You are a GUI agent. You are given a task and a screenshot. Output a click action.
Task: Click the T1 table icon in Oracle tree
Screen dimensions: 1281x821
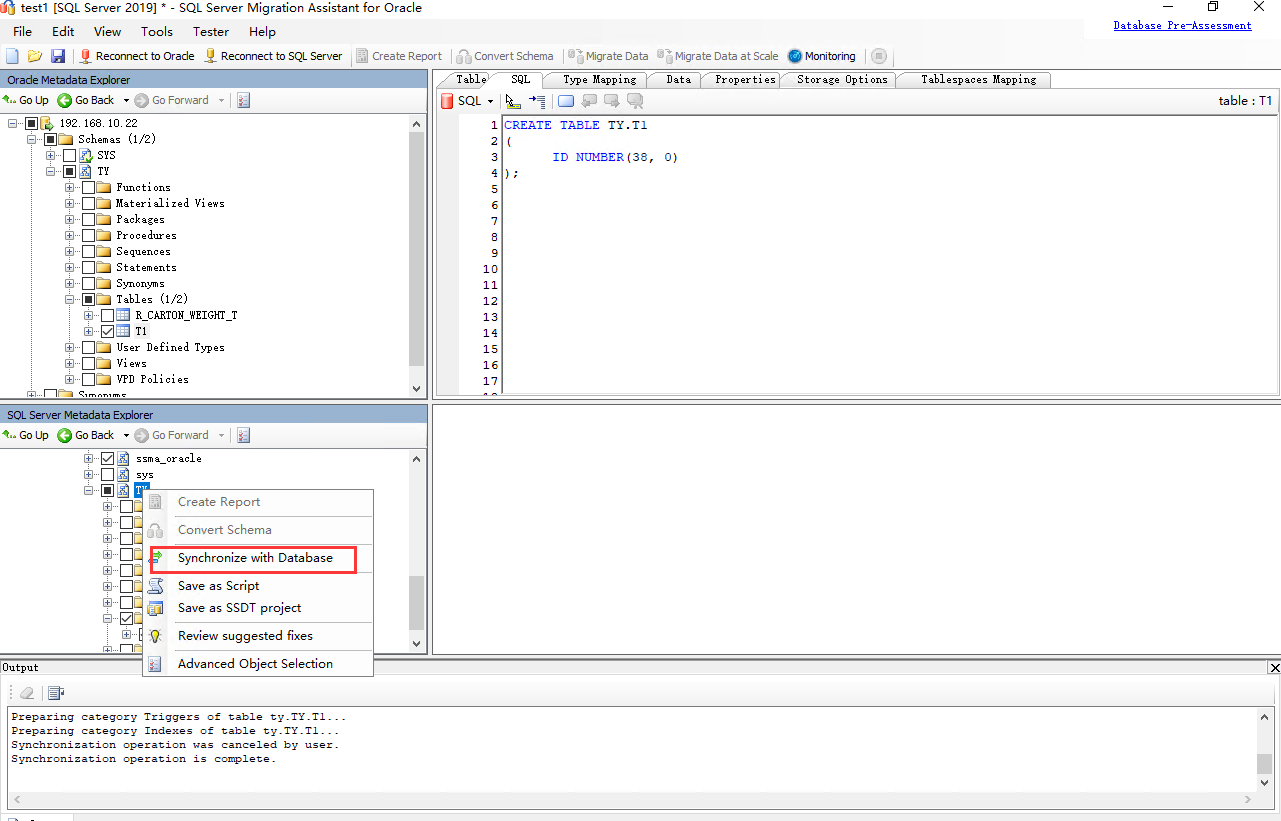(x=123, y=331)
